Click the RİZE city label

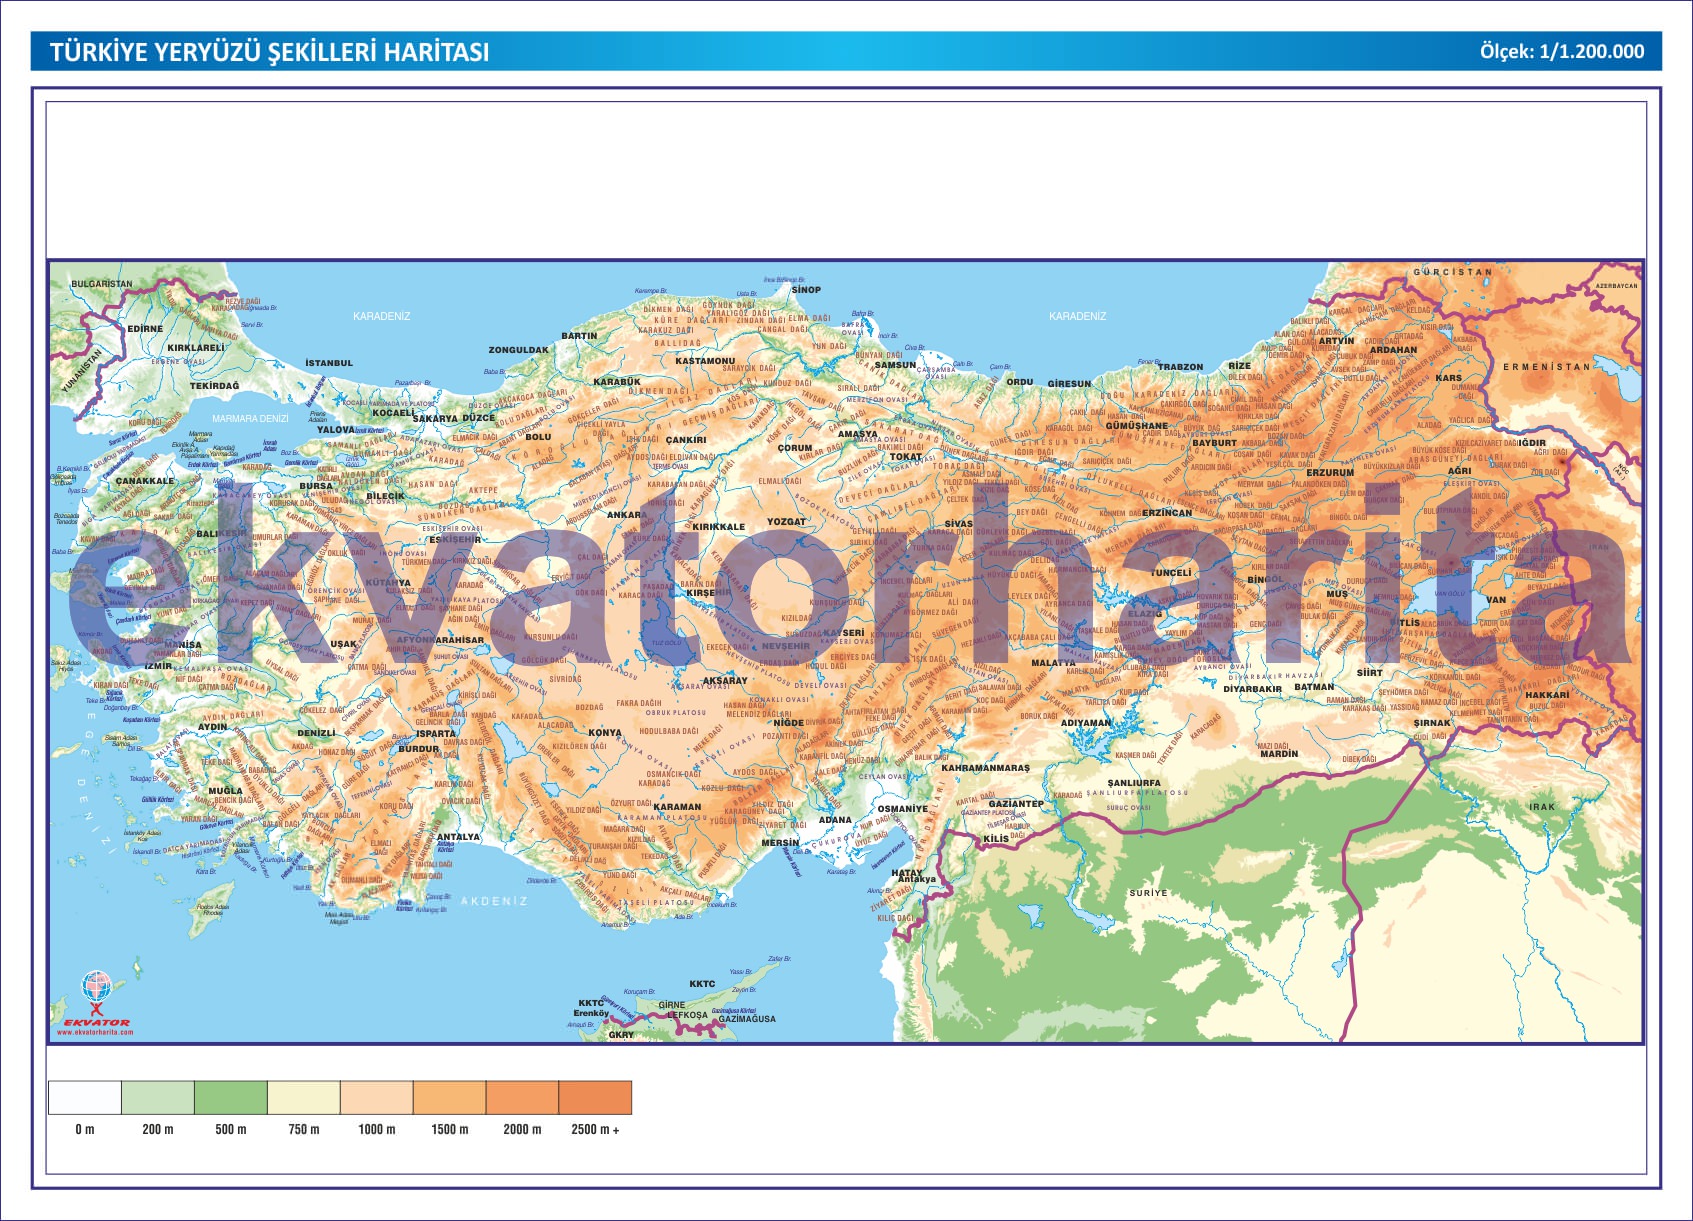pos(1240,365)
